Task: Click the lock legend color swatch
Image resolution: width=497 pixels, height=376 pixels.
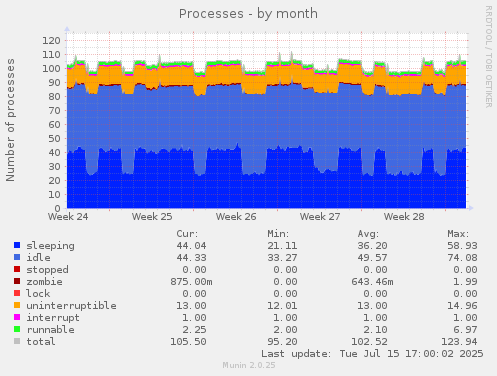Action: click(17, 293)
